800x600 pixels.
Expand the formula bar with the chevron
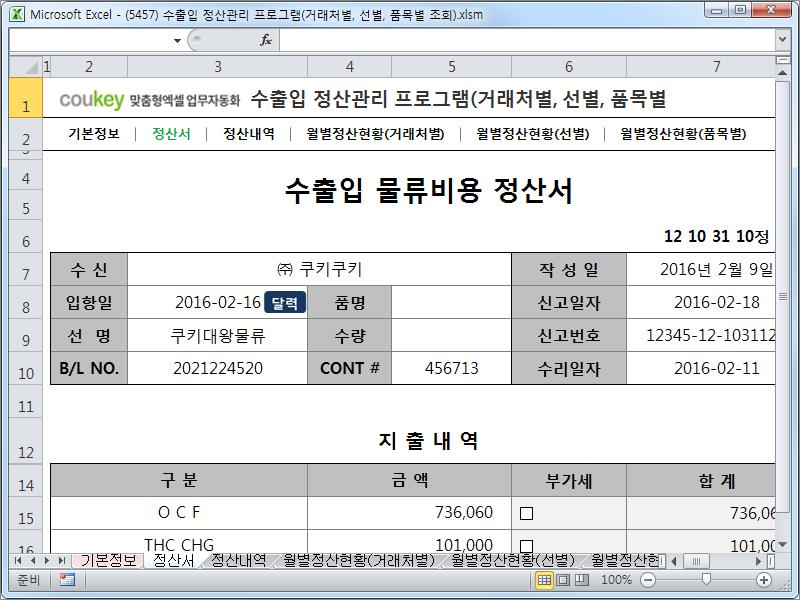point(782,39)
